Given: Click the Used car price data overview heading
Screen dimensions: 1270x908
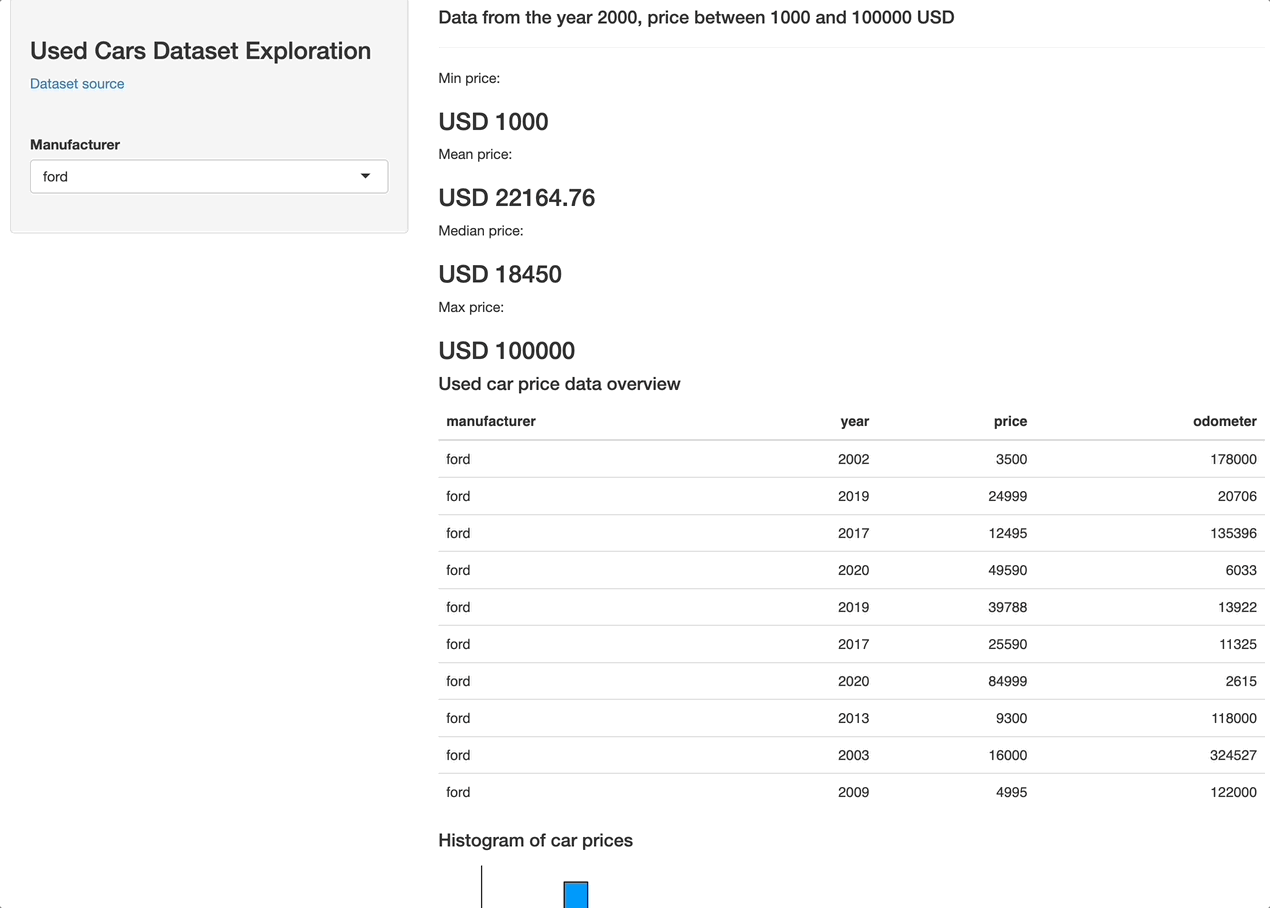Looking at the screenshot, I should pos(559,384).
